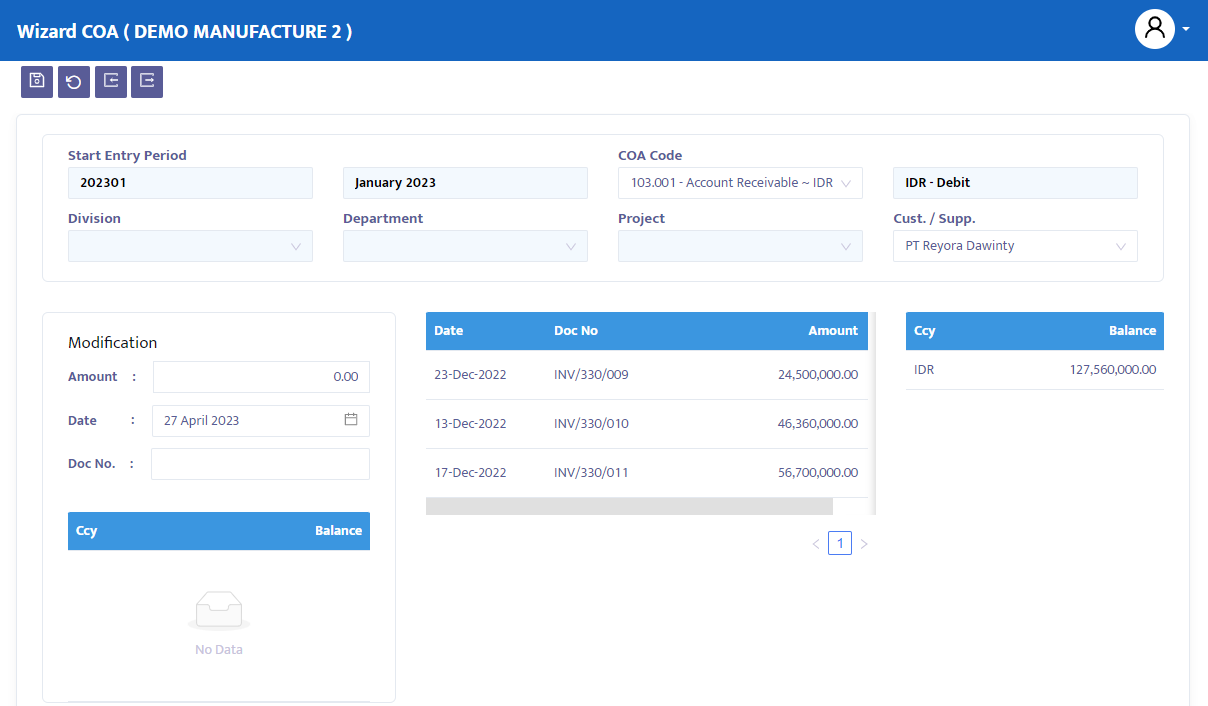Click the No Data empty-state icon
This screenshot has width=1208, height=706.
coord(219,610)
